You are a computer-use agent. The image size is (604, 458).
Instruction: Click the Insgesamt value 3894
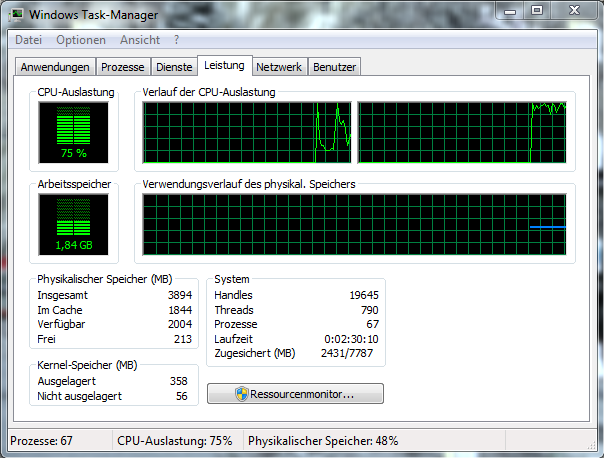click(180, 295)
